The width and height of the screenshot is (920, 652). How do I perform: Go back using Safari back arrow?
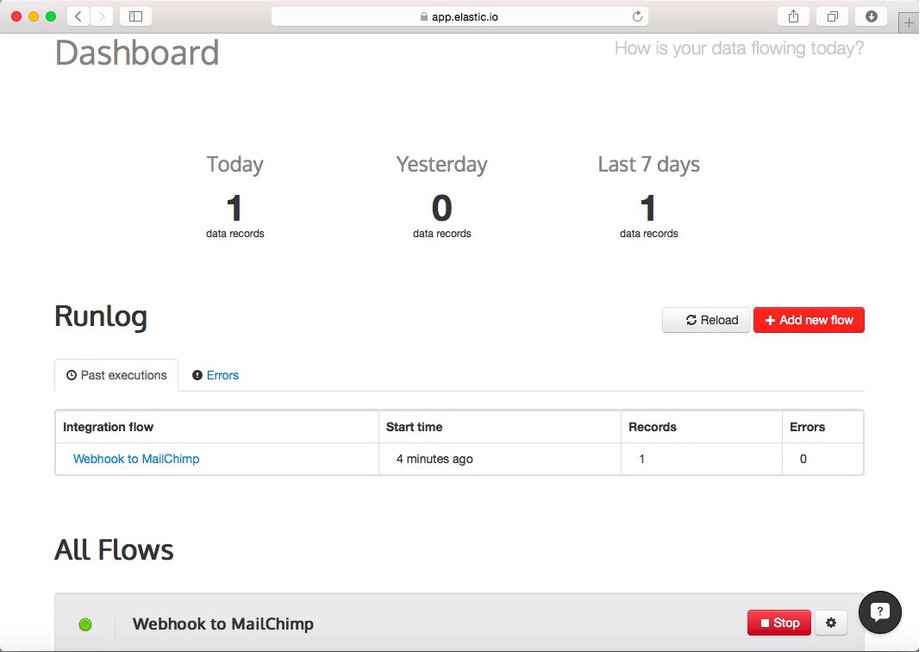click(x=79, y=16)
